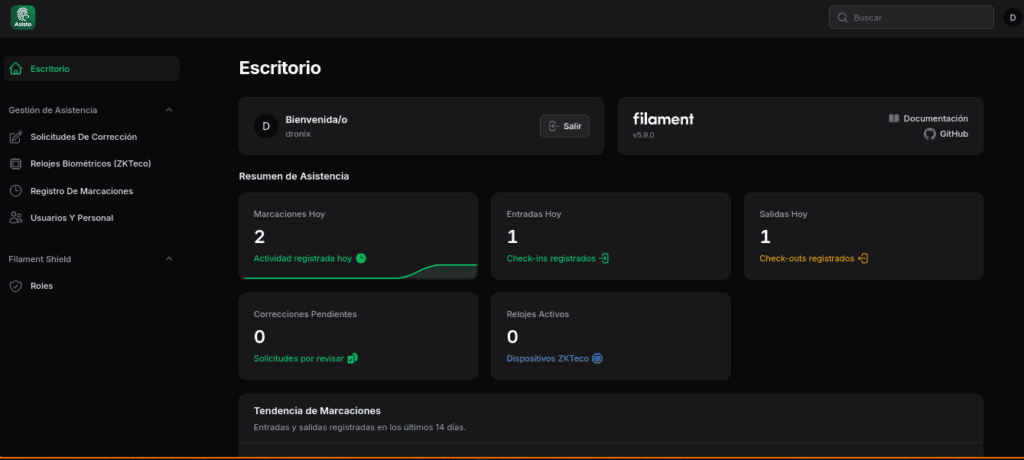This screenshot has width=1024, height=460.
Task: Click the Marcaciones Hoy sparkline chart
Action: (x=358, y=271)
